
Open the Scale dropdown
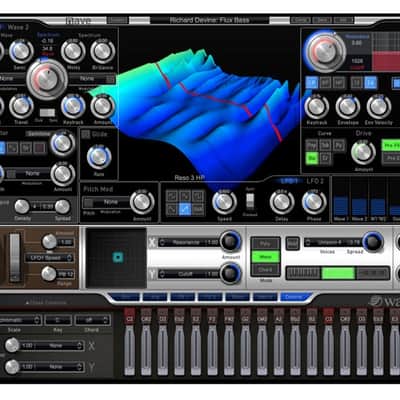tap(20, 320)
